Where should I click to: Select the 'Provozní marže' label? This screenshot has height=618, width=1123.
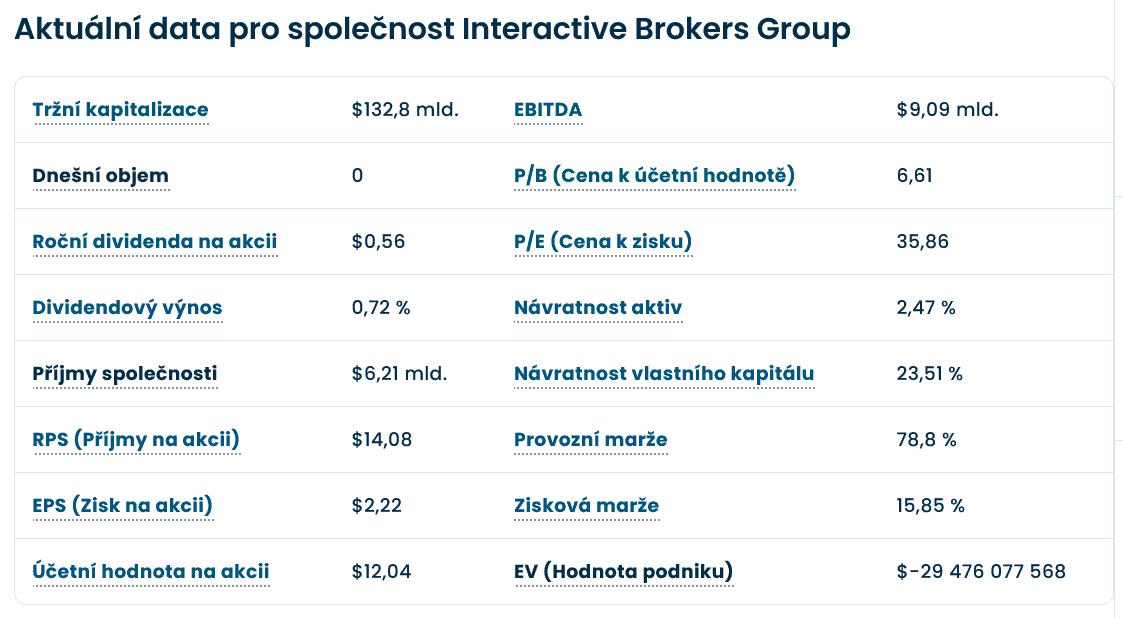pos(590,440)
